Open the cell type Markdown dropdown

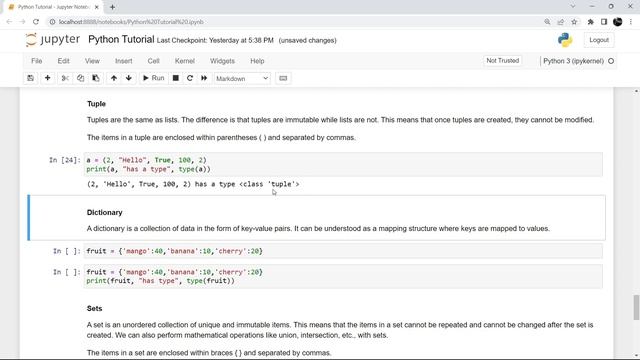(x=242, y=78)
